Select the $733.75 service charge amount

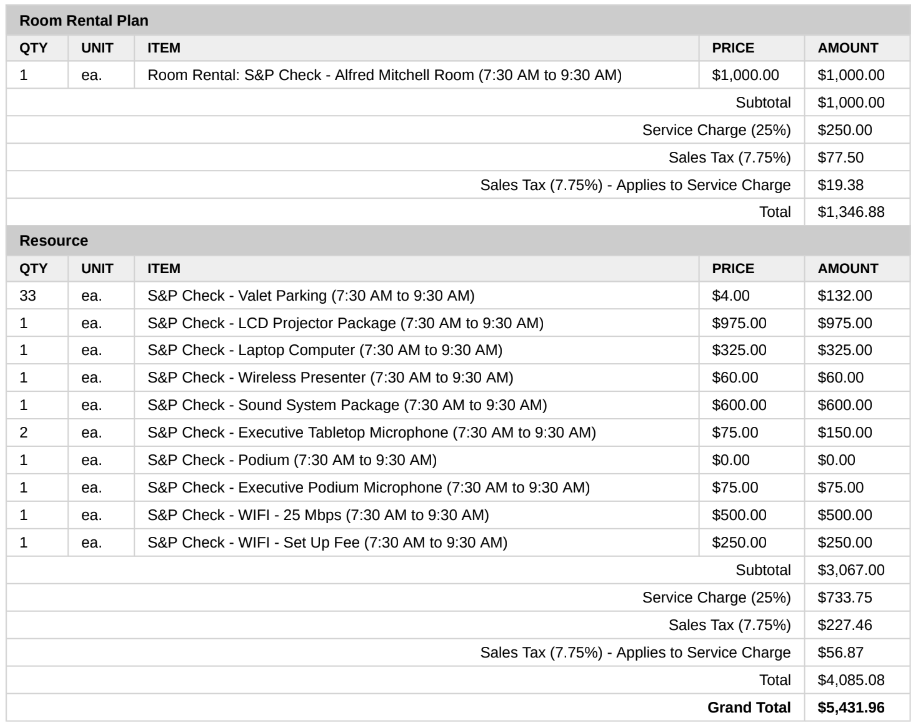click(844, 597)
